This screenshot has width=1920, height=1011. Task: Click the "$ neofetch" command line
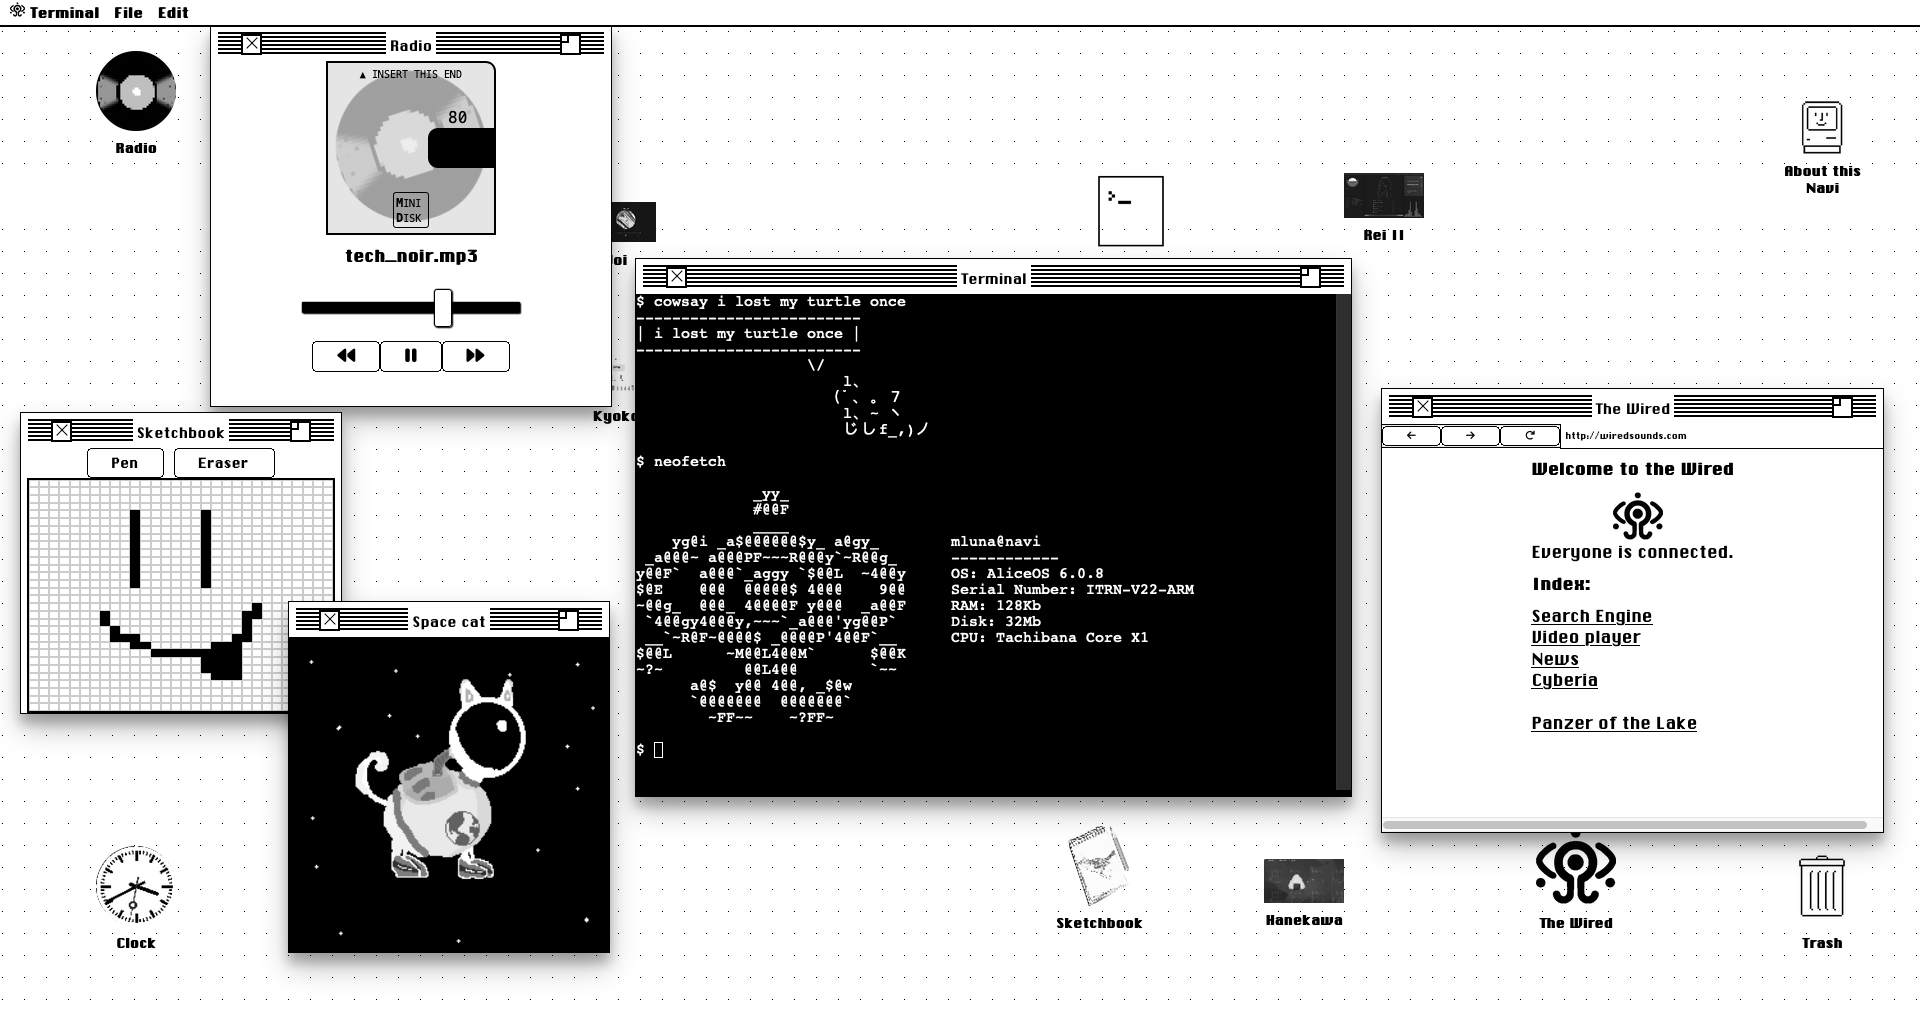pos(681,462)
